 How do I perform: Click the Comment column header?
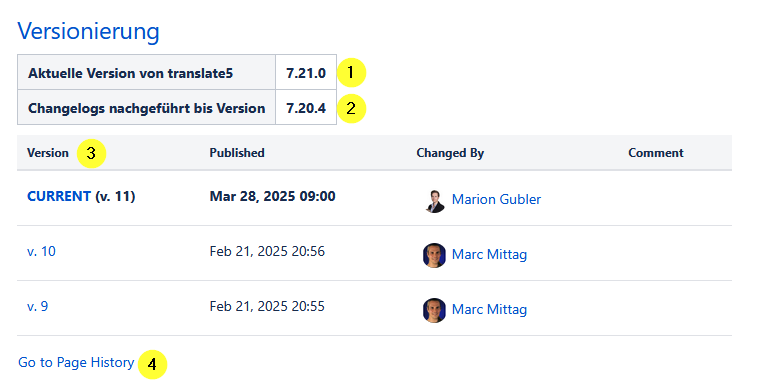pyautogui.click(x=656, y=153)
